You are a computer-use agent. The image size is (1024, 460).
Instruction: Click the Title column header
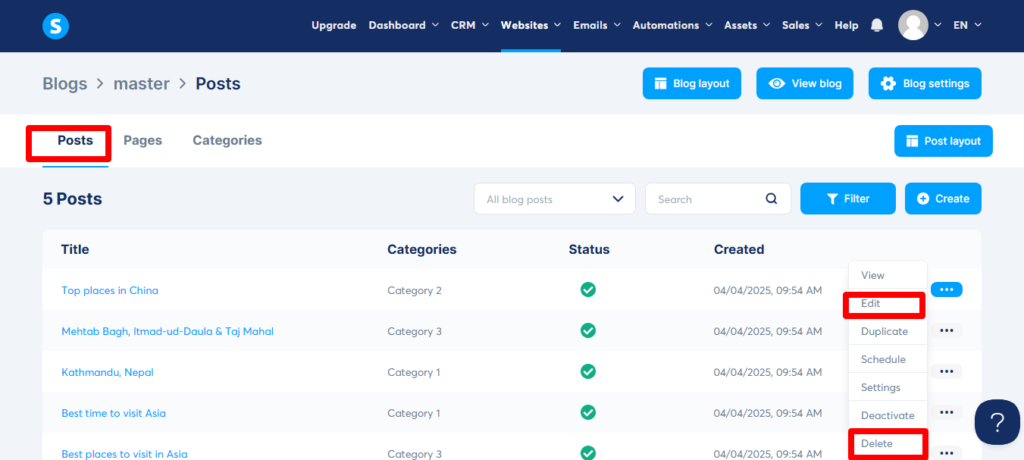click(75, 249)
